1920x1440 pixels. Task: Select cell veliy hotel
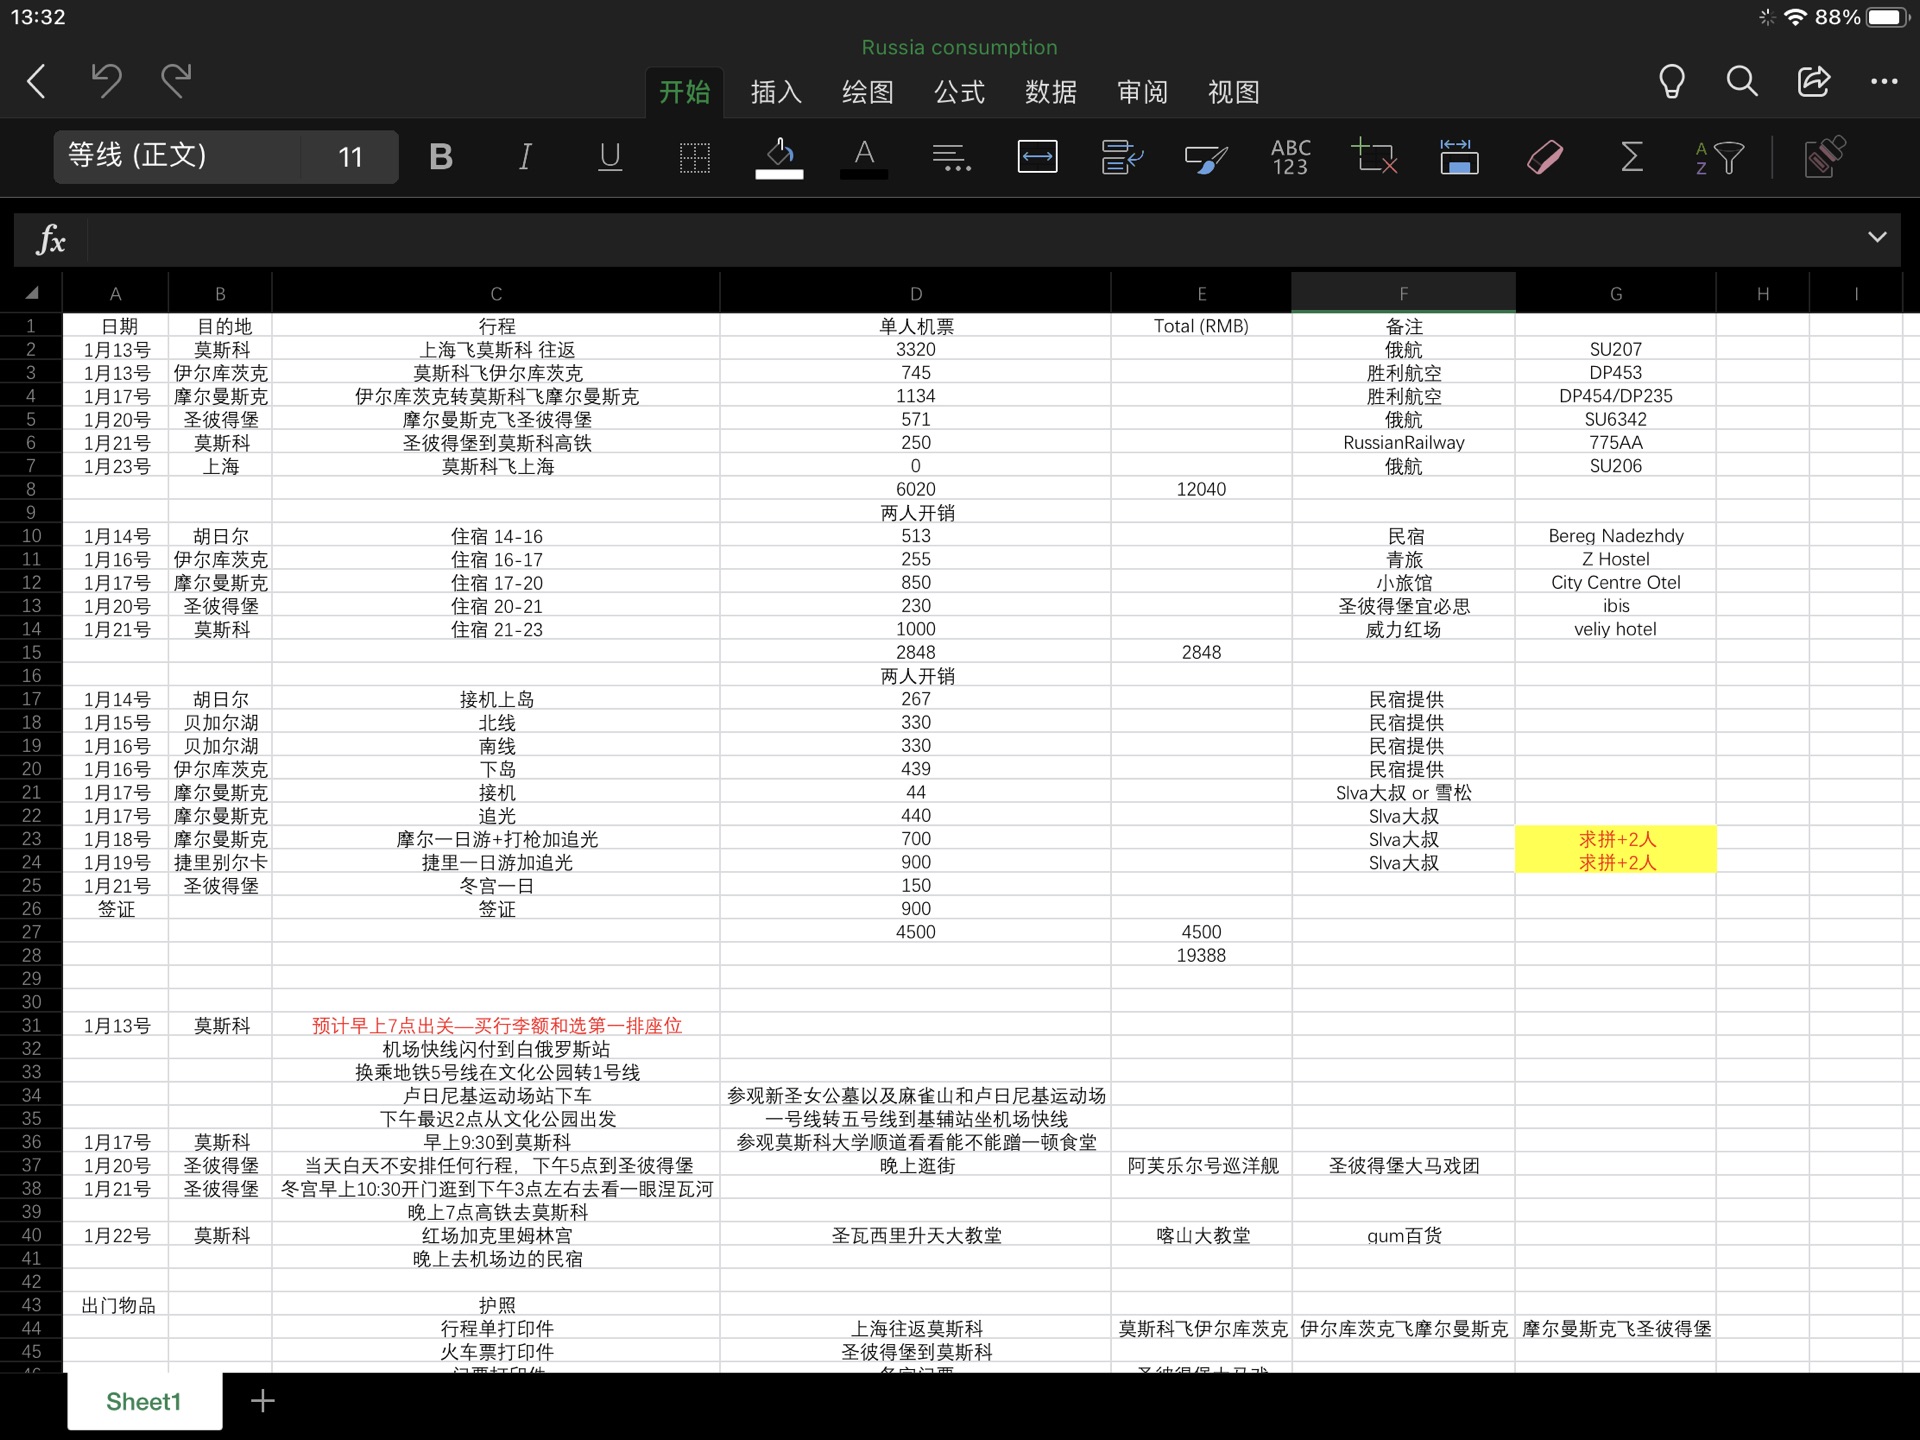coord(1616,629)
